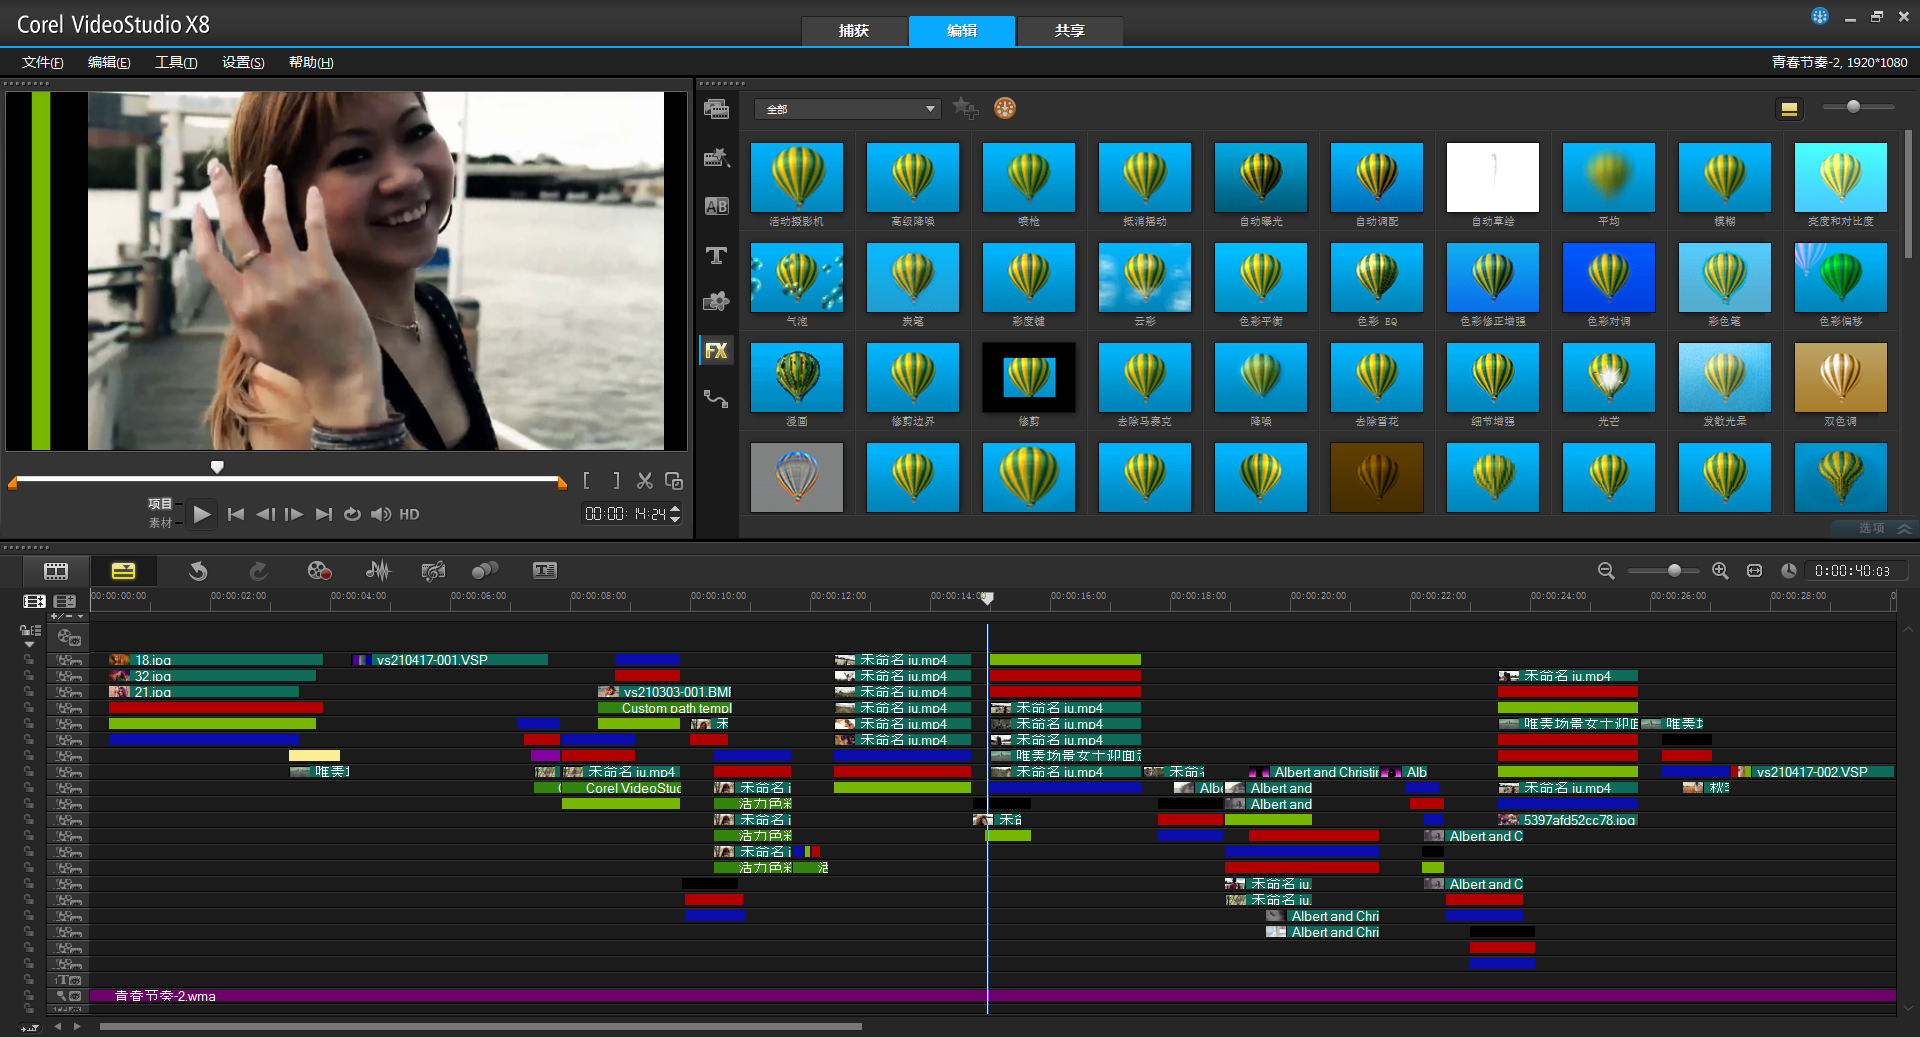Select the FX filter library

coord(716,350)
